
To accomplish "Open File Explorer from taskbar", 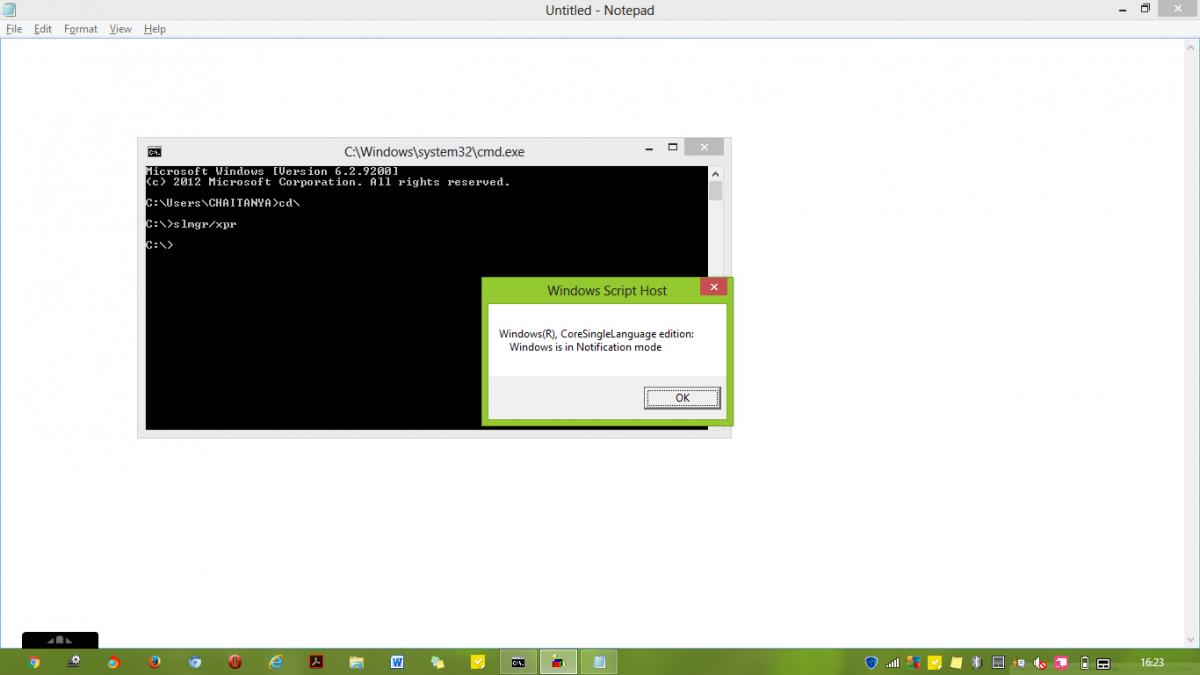I will (356, 662).
